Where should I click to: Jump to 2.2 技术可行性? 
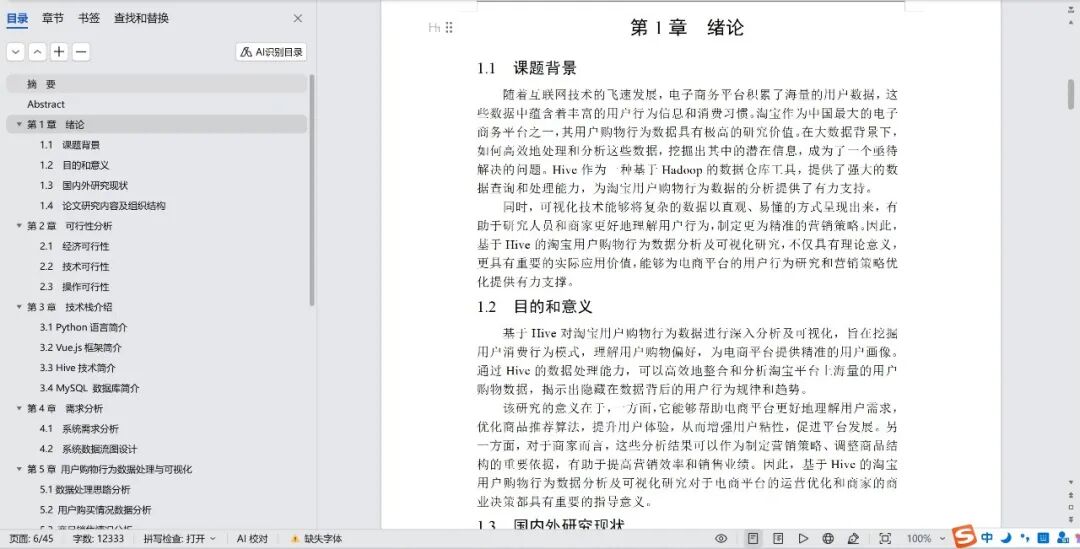74,267
